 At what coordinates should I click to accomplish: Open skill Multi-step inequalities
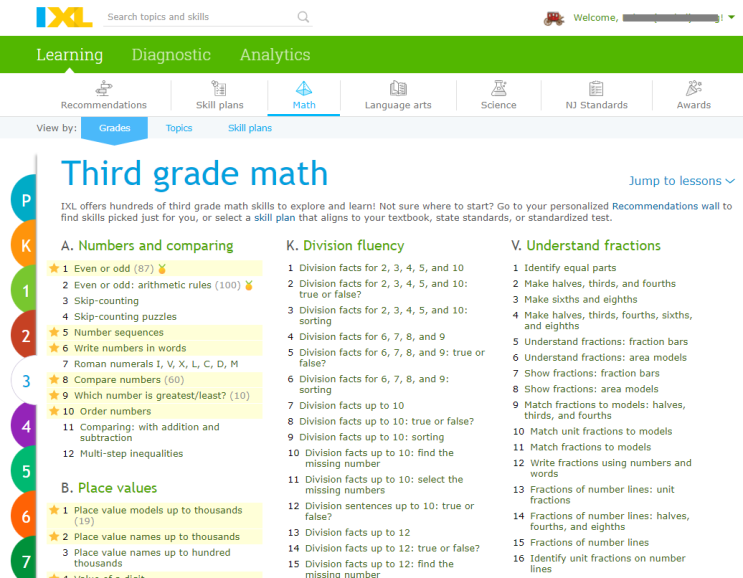[x=131, y=453]
